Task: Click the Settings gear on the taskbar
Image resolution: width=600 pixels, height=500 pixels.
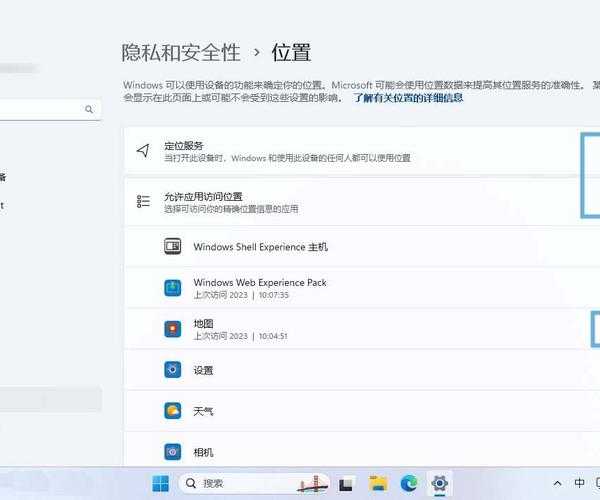Action: click(439, 484)
